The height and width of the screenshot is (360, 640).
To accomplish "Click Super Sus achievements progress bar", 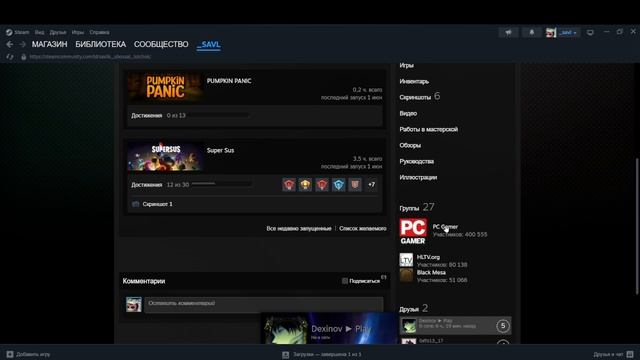I will point(222,184).
